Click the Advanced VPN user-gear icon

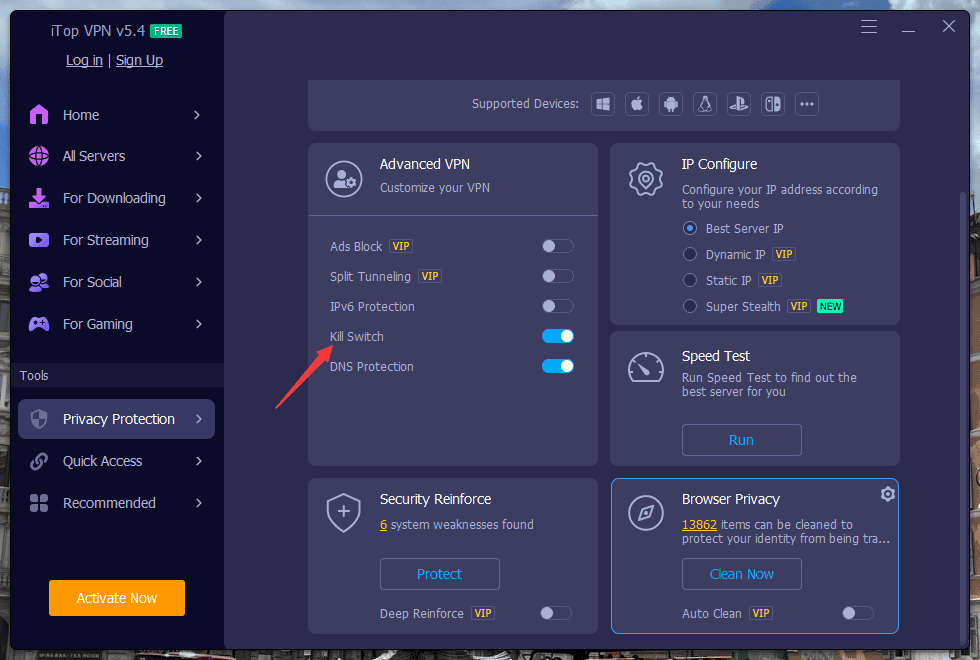pyautogui.click(x=344, y=179)
